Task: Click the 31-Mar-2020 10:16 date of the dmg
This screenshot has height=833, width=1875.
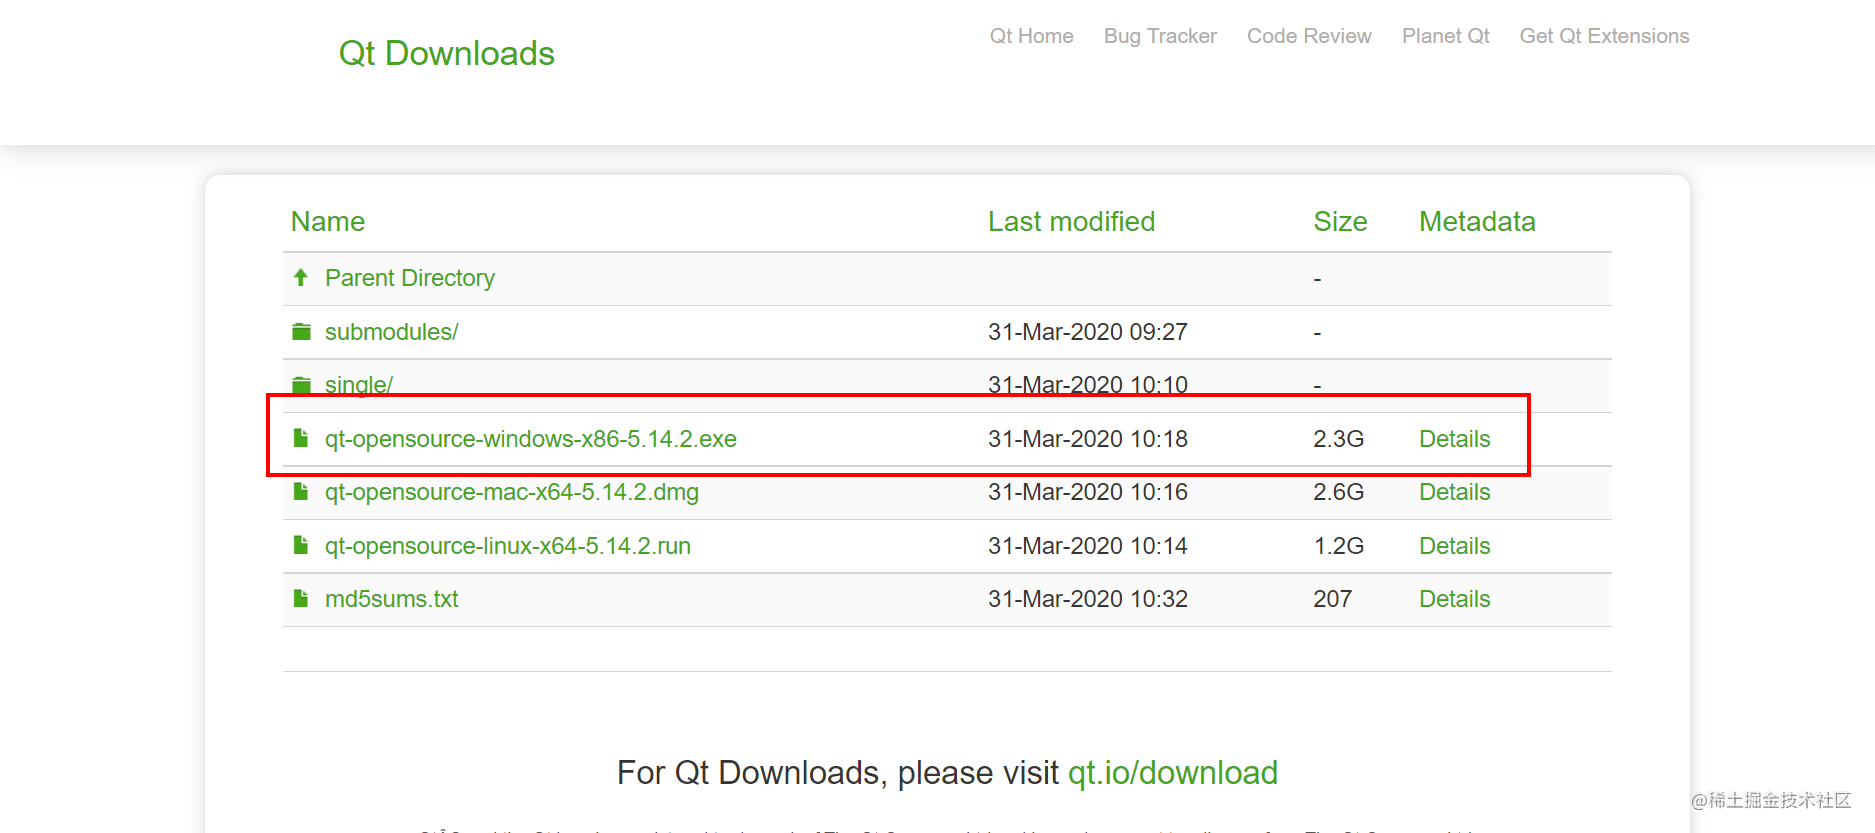Action: (1088, 492)
